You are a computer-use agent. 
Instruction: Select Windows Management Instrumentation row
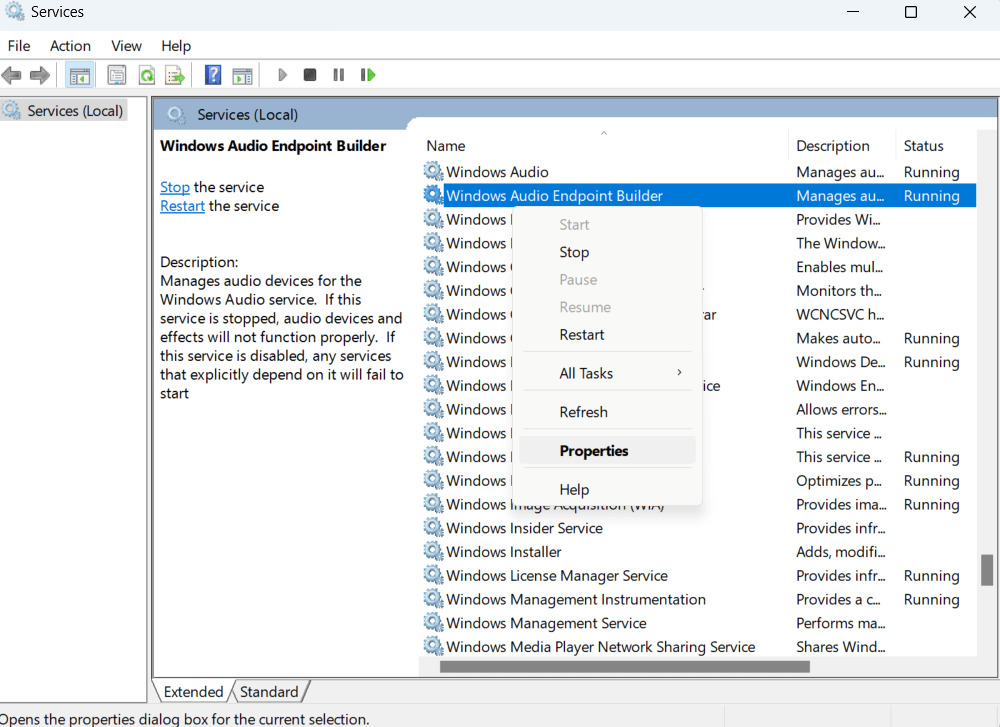pos(699,599)
